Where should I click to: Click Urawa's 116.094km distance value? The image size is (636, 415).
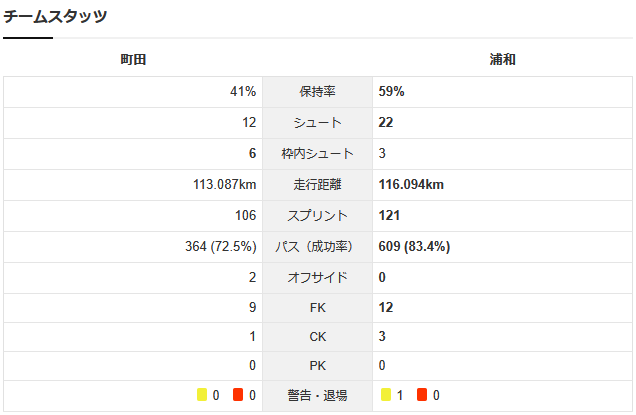coord(411,185)
